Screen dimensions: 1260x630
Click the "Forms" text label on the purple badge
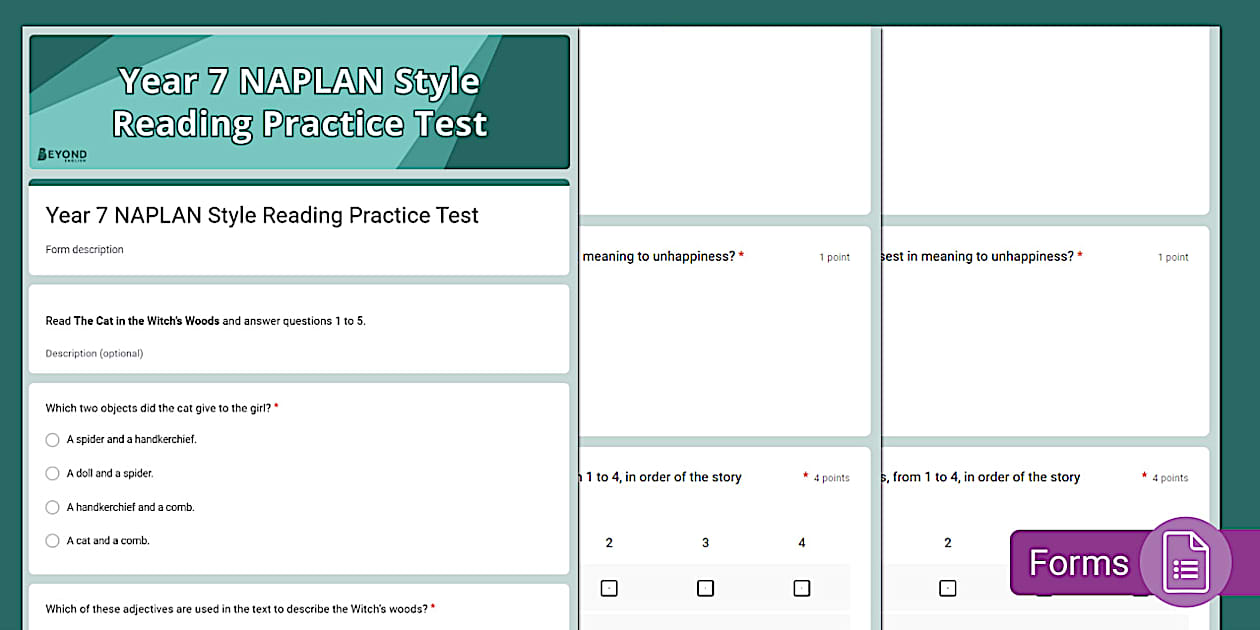click(1080, 562)
